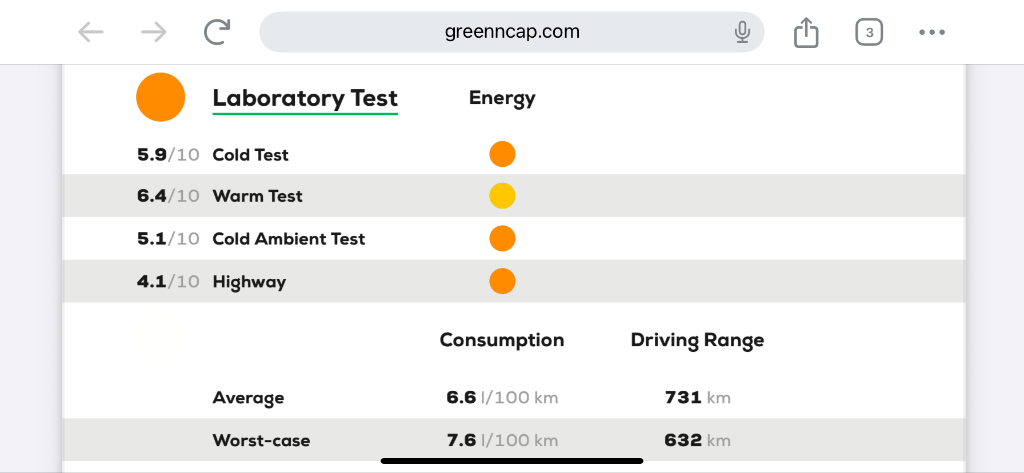The width and height of the screenshot is (1024, 473).
Task: Open the share sheet icon
Action: coord(806,32)
